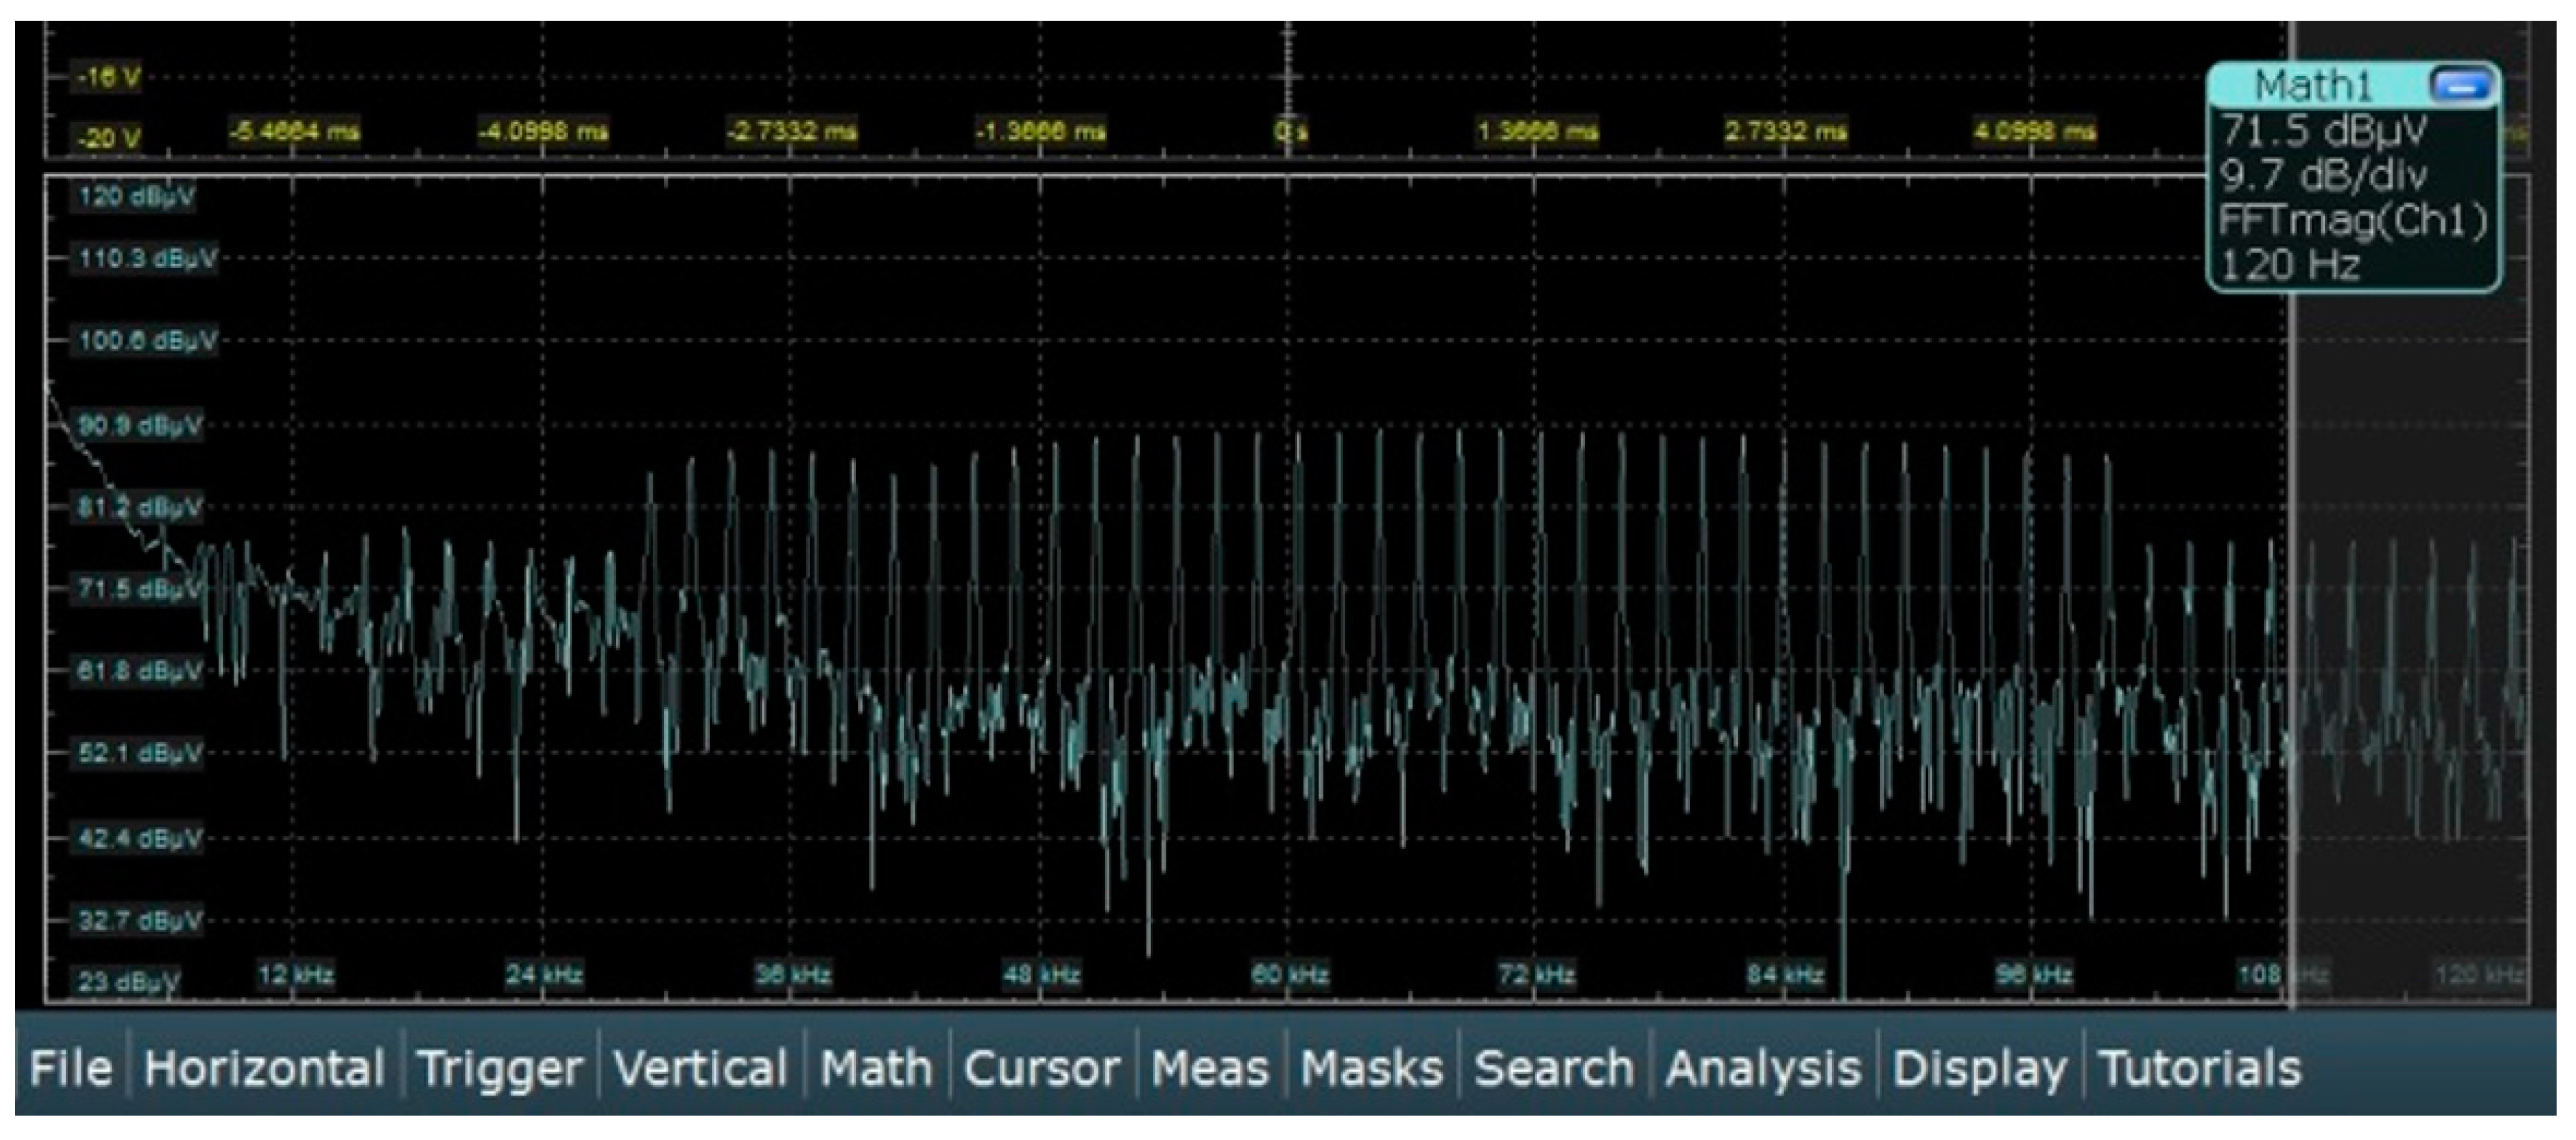This screenshot has width=2576, height=1140.
Task: Open the Display menu
Action: coord(1979,1068)
